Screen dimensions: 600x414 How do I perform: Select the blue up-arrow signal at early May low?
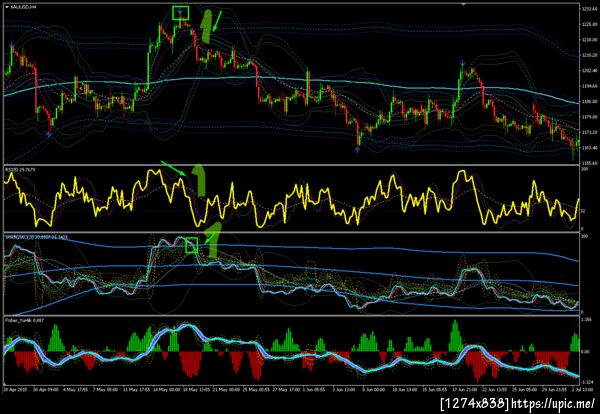[49, 134]
